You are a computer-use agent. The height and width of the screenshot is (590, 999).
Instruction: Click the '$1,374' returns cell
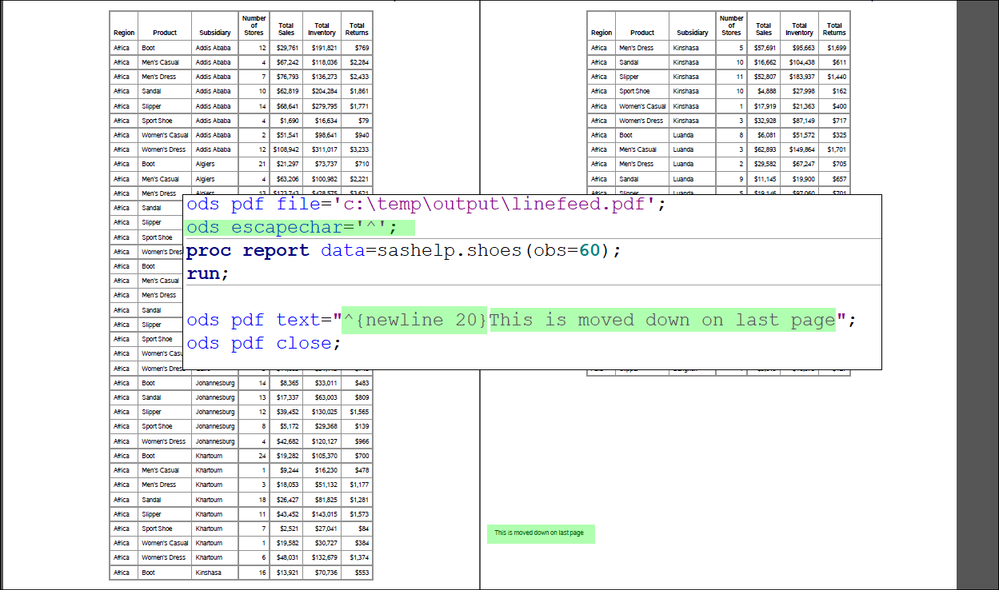[359, 558]
